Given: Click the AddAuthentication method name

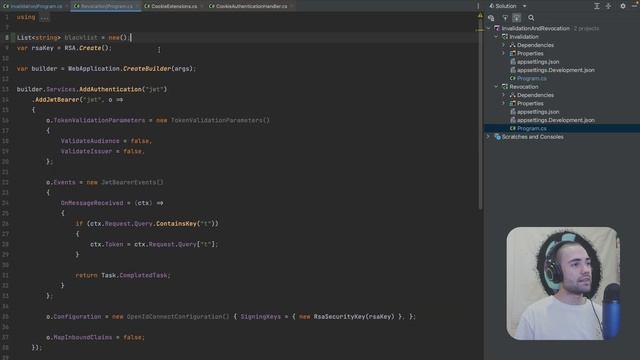Looking at the screenshot, I should pos(110,89).
